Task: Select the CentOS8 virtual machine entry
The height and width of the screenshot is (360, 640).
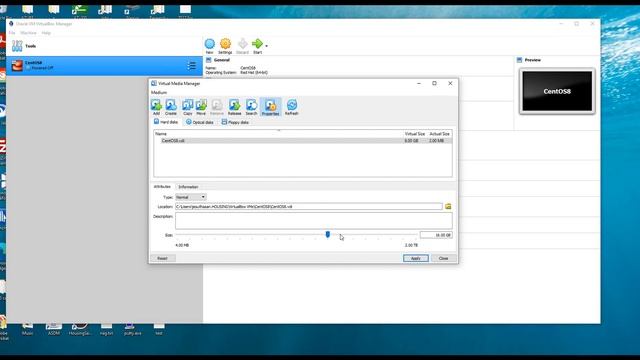Action: coord(104,66)
